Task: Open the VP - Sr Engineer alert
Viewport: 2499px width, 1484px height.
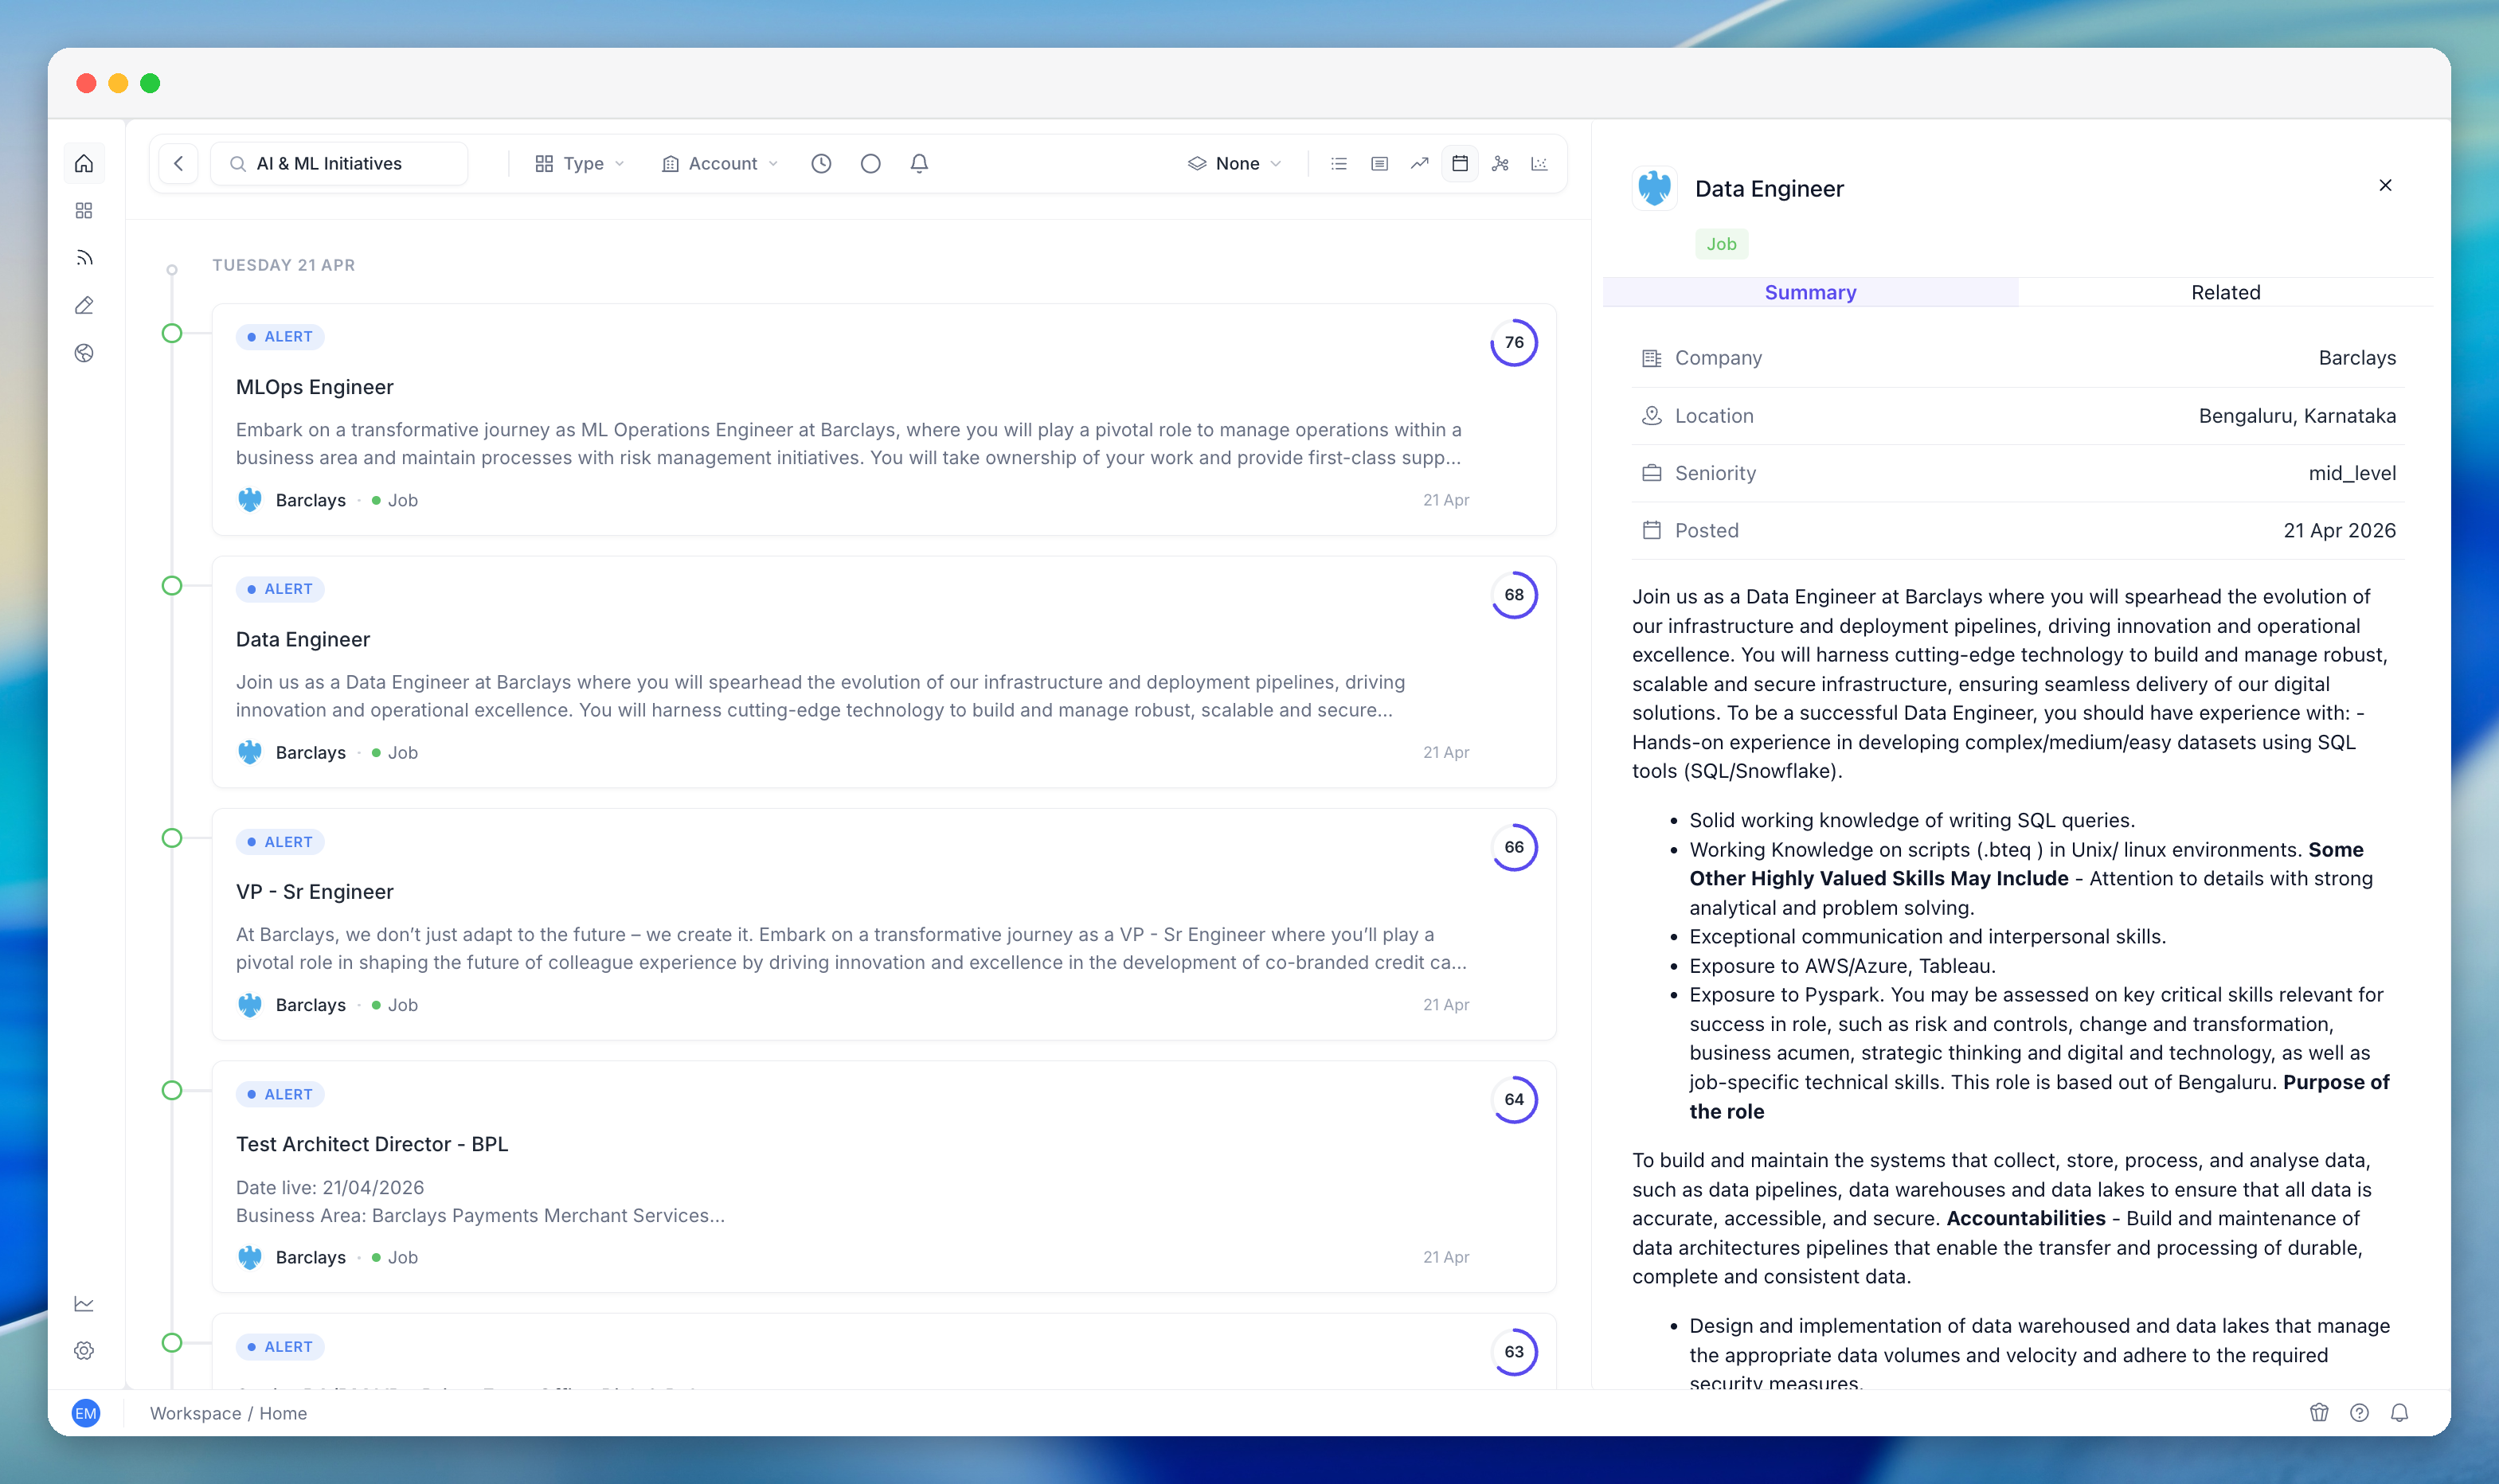Action: coord(315,891)
